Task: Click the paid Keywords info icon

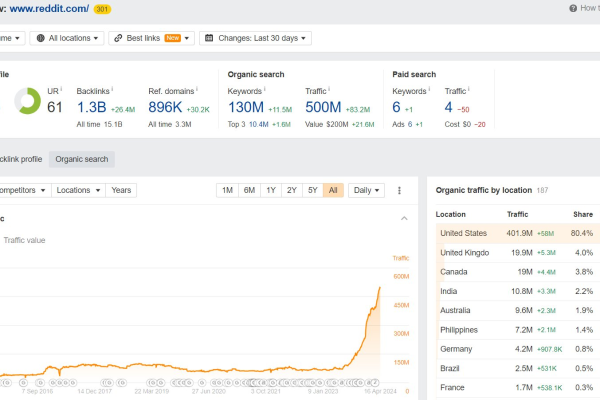Action: tap(429, 89)
